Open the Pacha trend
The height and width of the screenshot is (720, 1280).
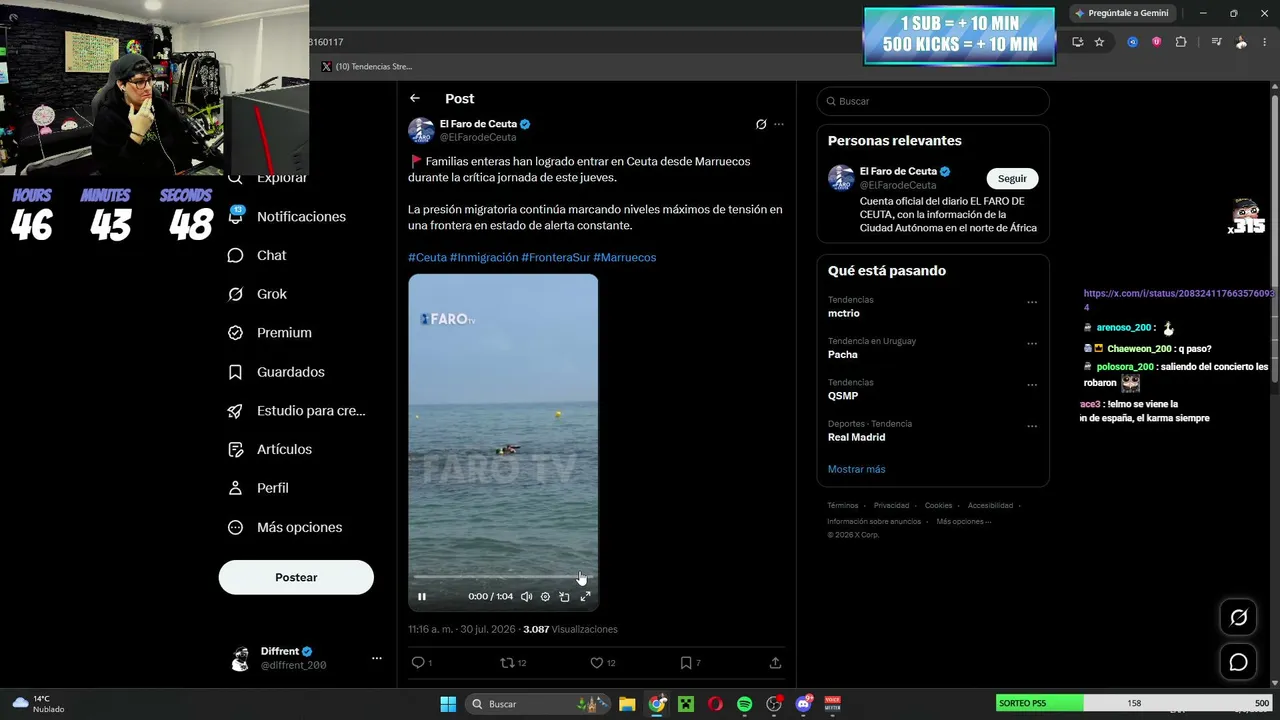pos(843,355)
